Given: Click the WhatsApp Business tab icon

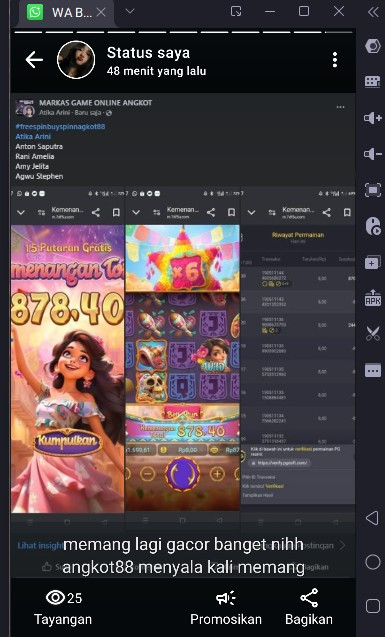Looking at the screenshot, I should [35, 12].
